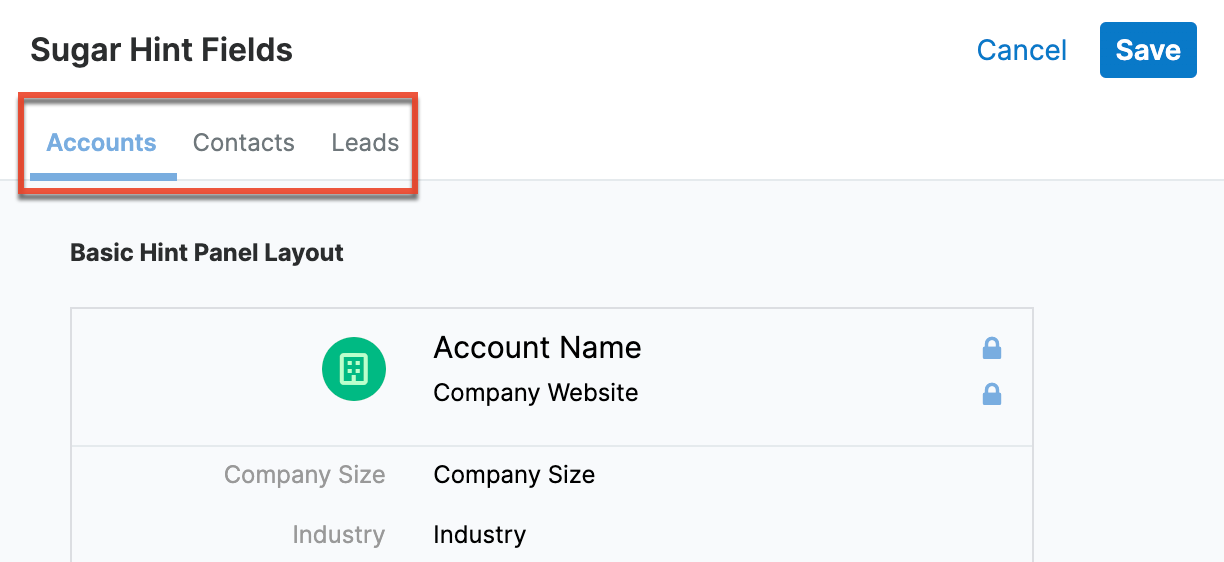The image size is (1224, 562).
Task: Click the green building account icon
Action: pyautogui.click(x=354, y=369)
